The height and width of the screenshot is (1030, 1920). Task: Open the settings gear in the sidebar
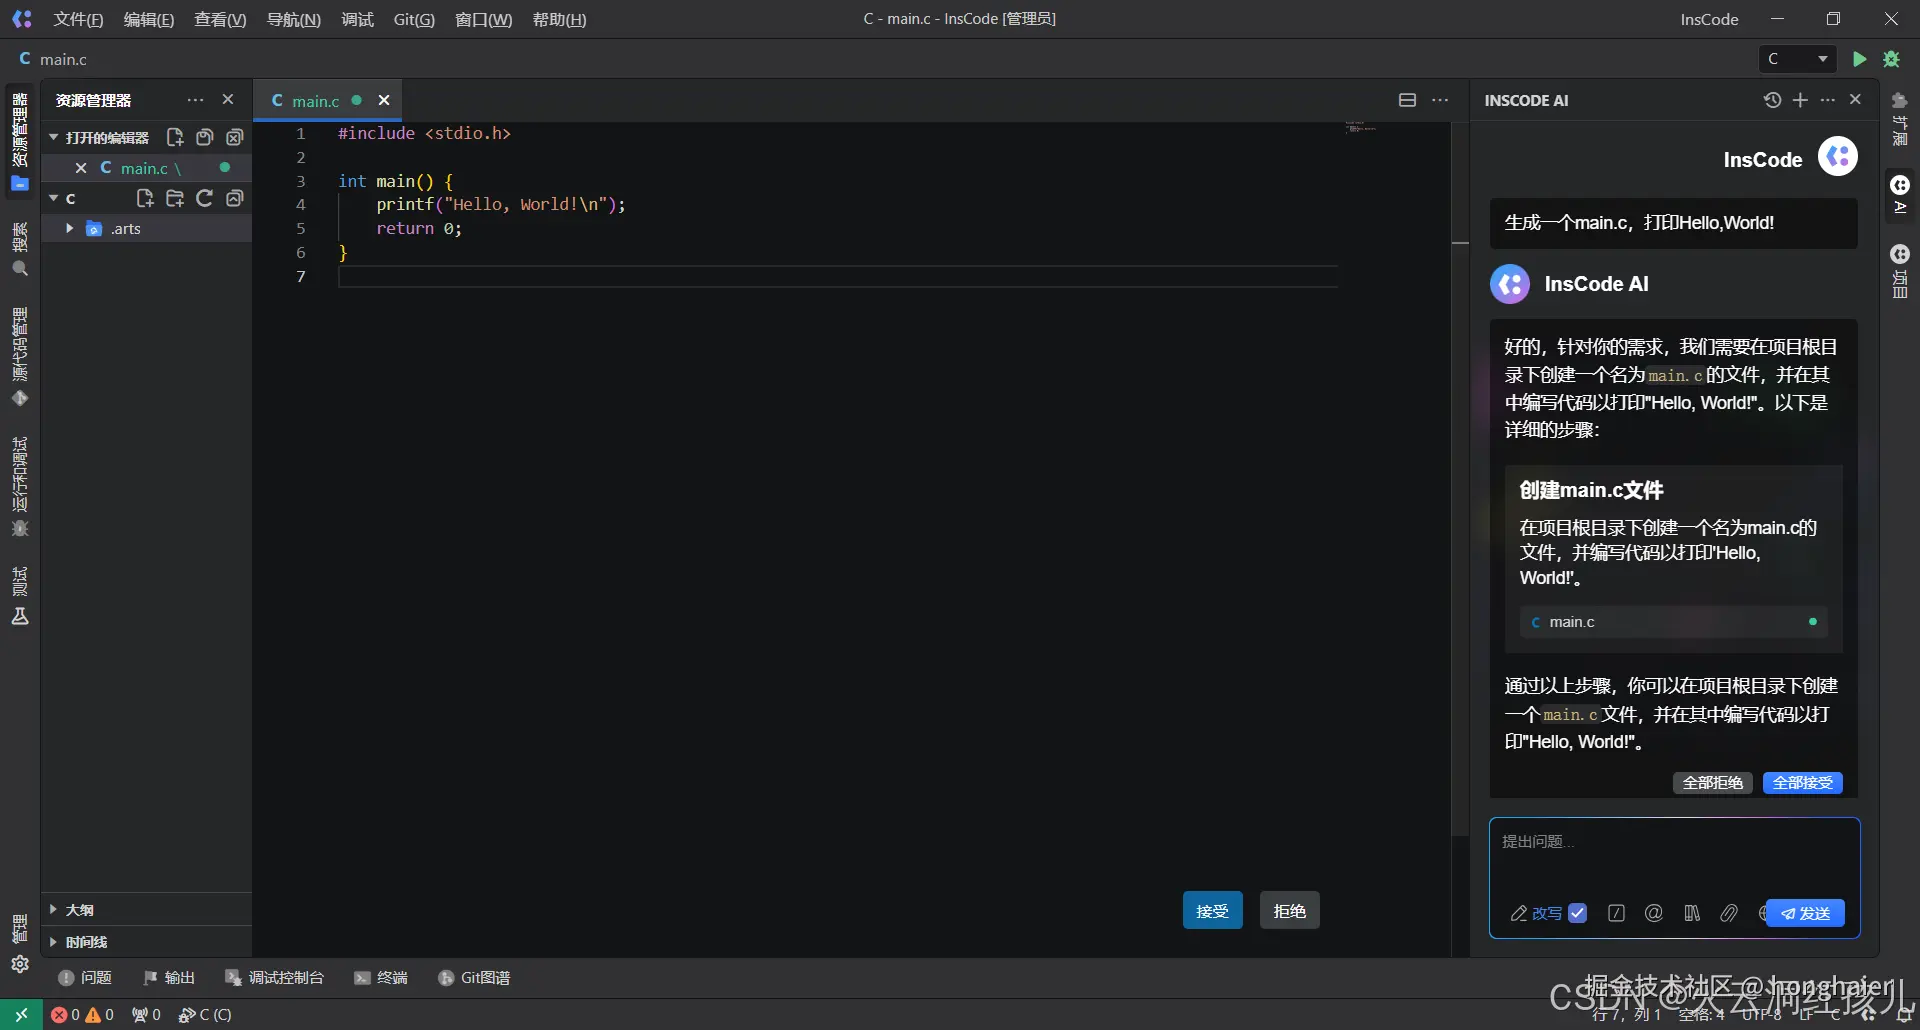tap(20, 964)
